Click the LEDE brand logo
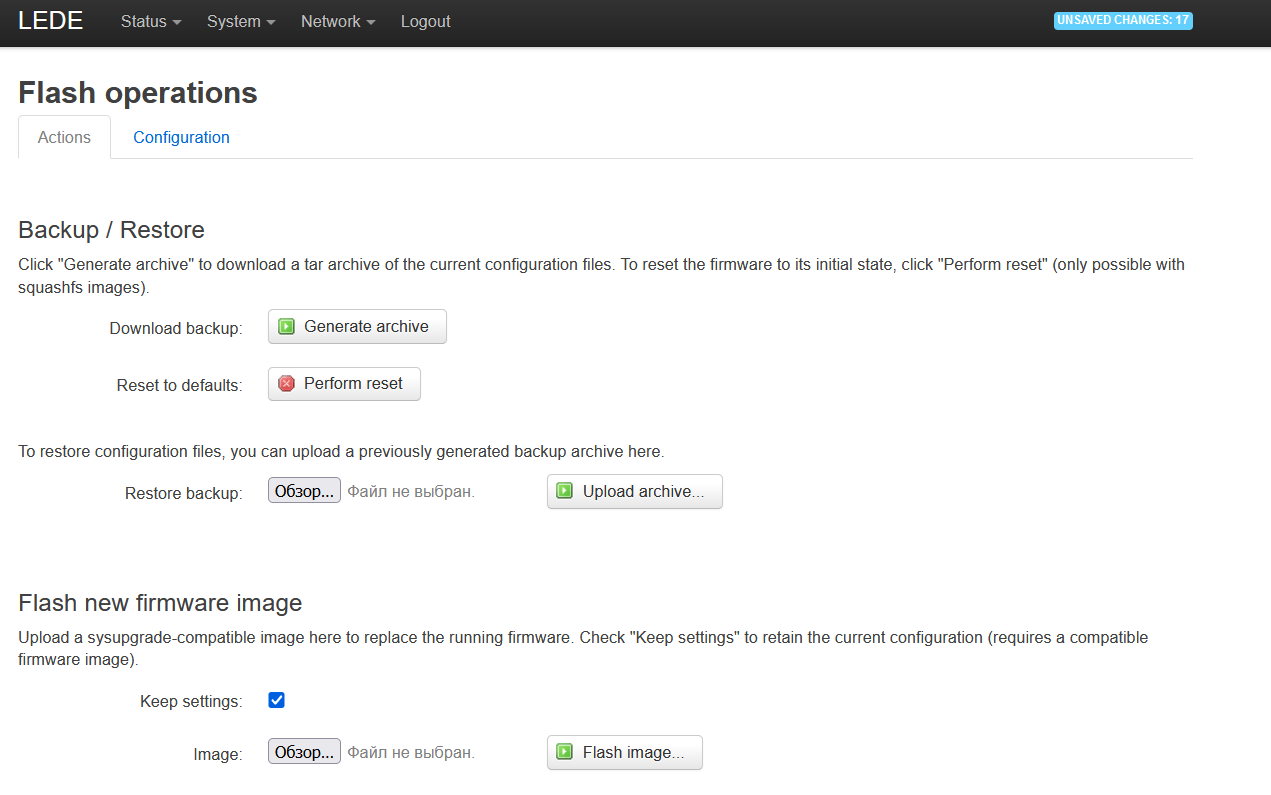The width and height of the screenshot is (1271, 795). [x=51, y=21]
